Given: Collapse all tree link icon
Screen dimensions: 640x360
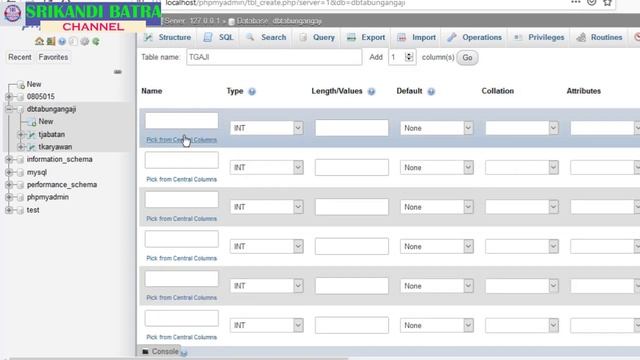Looking at the screenshot, I should pyautogui.click(x=118, y=72).
